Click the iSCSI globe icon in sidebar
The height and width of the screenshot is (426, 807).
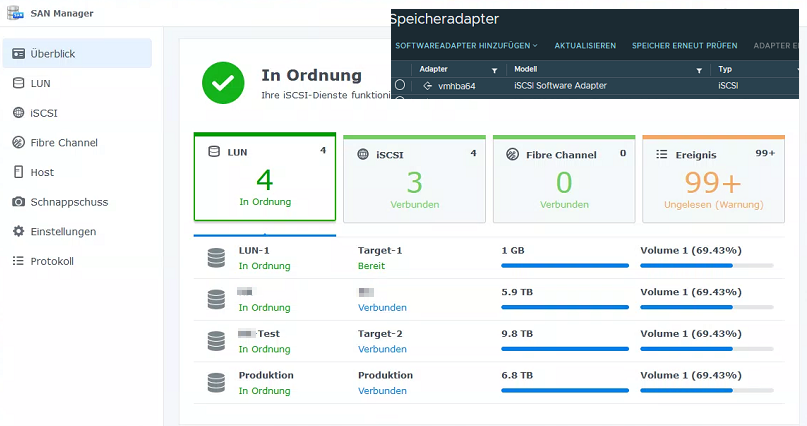18,113
